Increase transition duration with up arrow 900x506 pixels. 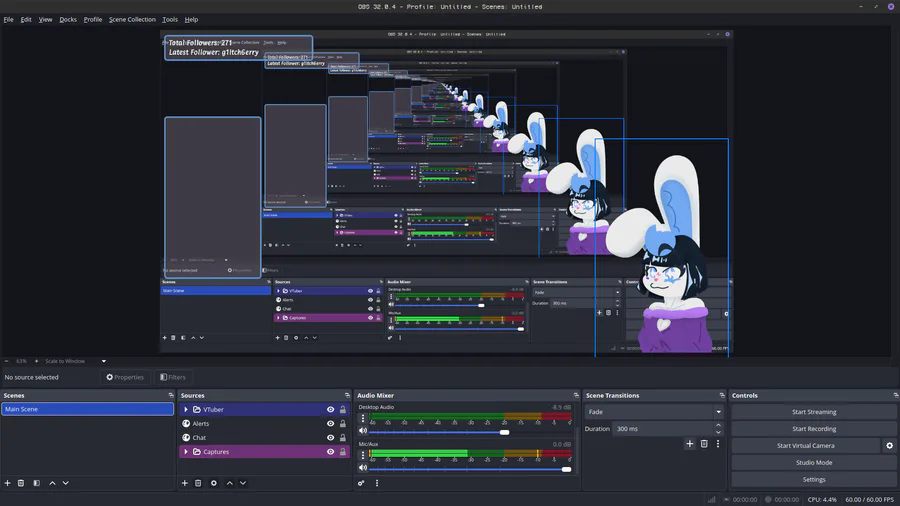718,425
